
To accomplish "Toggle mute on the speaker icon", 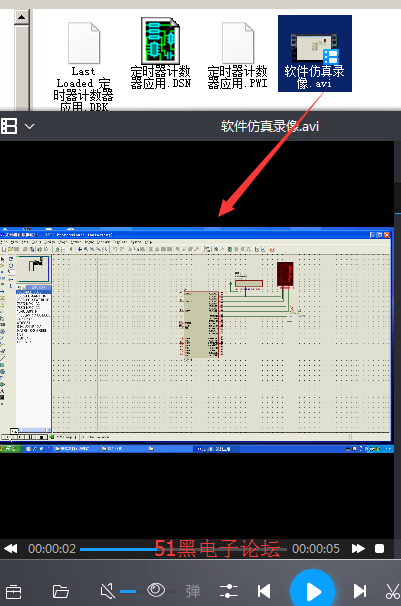I will tap(107, 591).
